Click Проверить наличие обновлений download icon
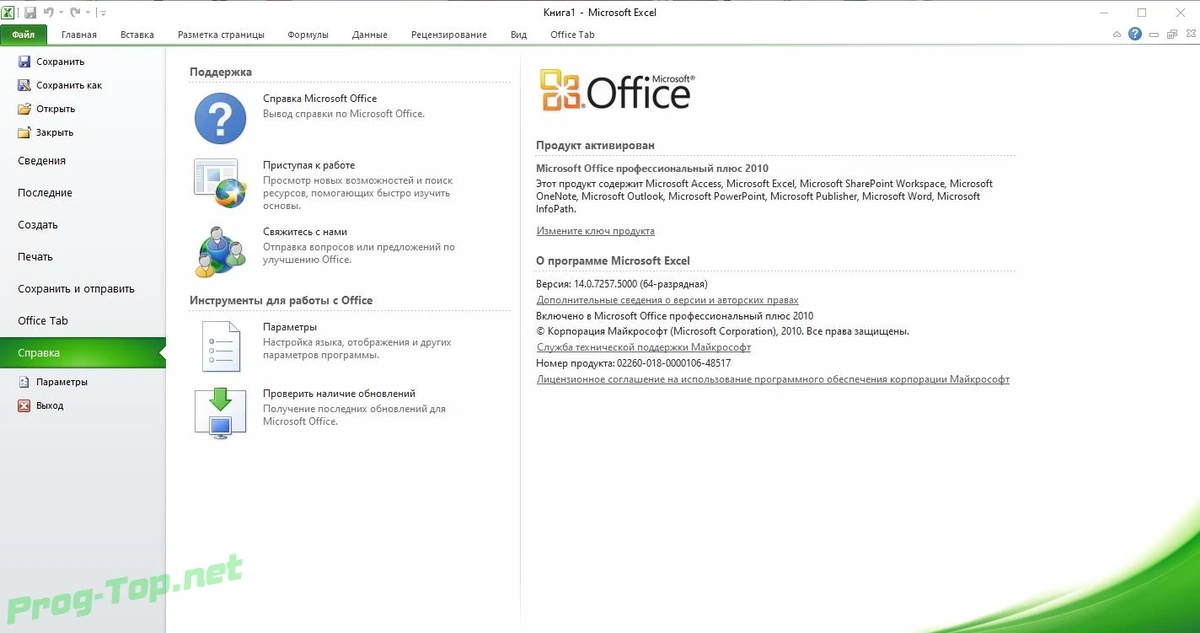Image resolution: width=1200 pixels, height=633 pixels. click(x=220, y=412)
